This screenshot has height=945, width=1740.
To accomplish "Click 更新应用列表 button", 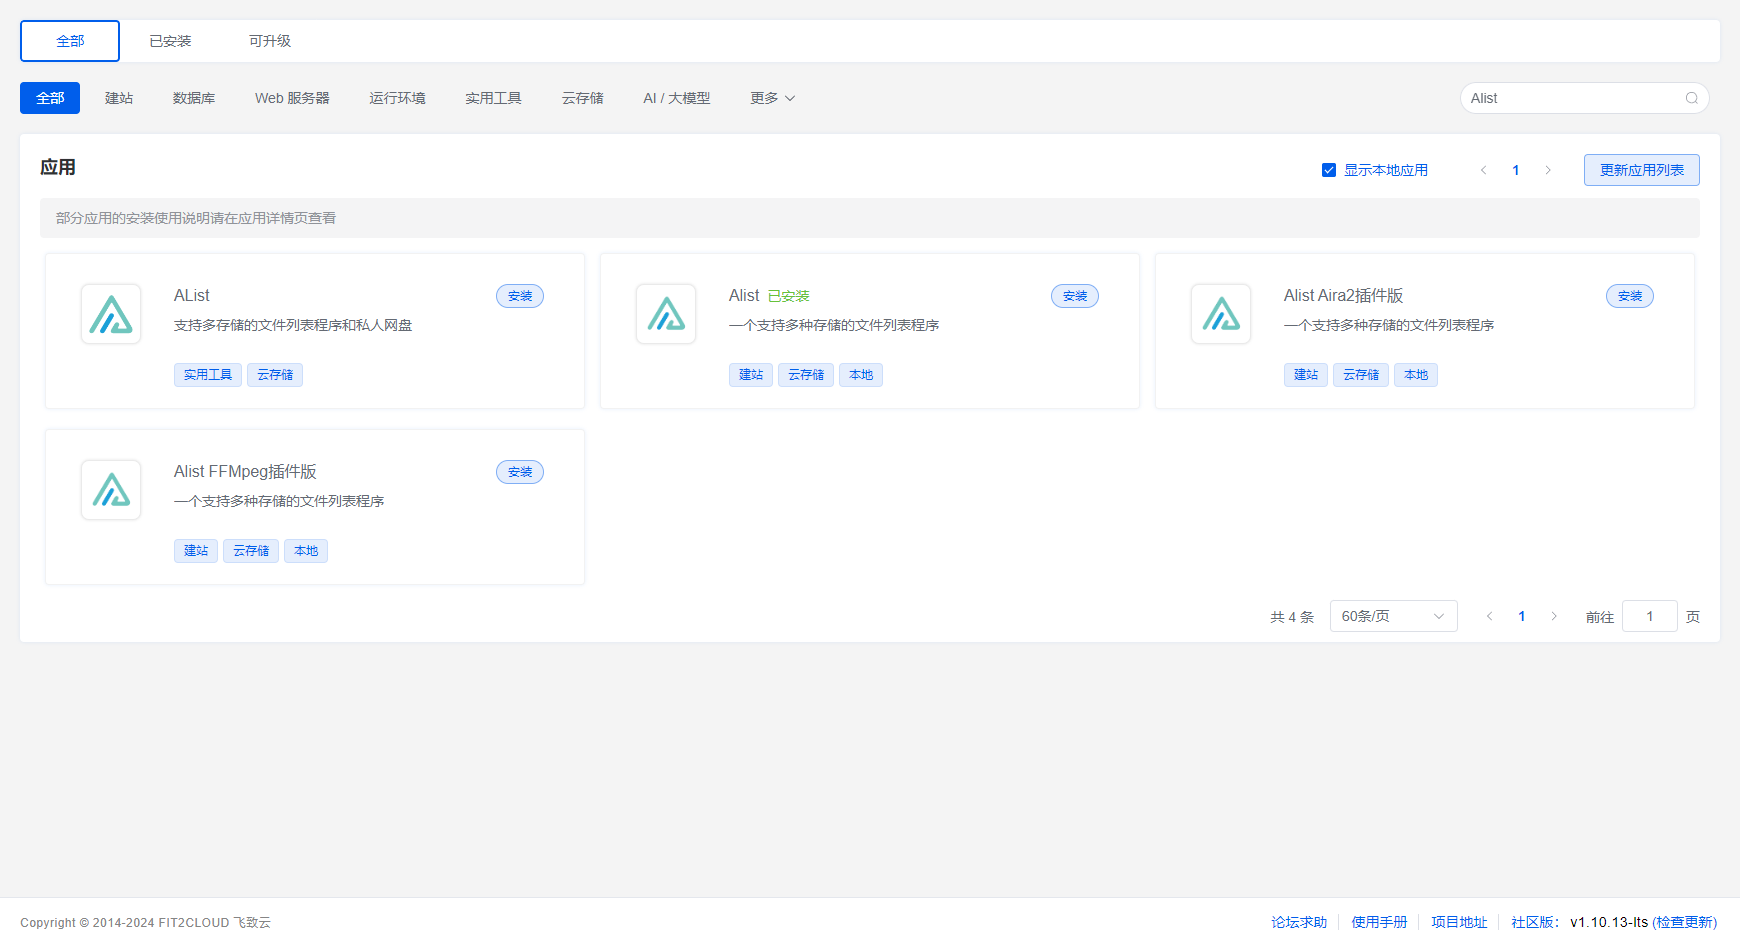I will click(x=1642, y=170).
